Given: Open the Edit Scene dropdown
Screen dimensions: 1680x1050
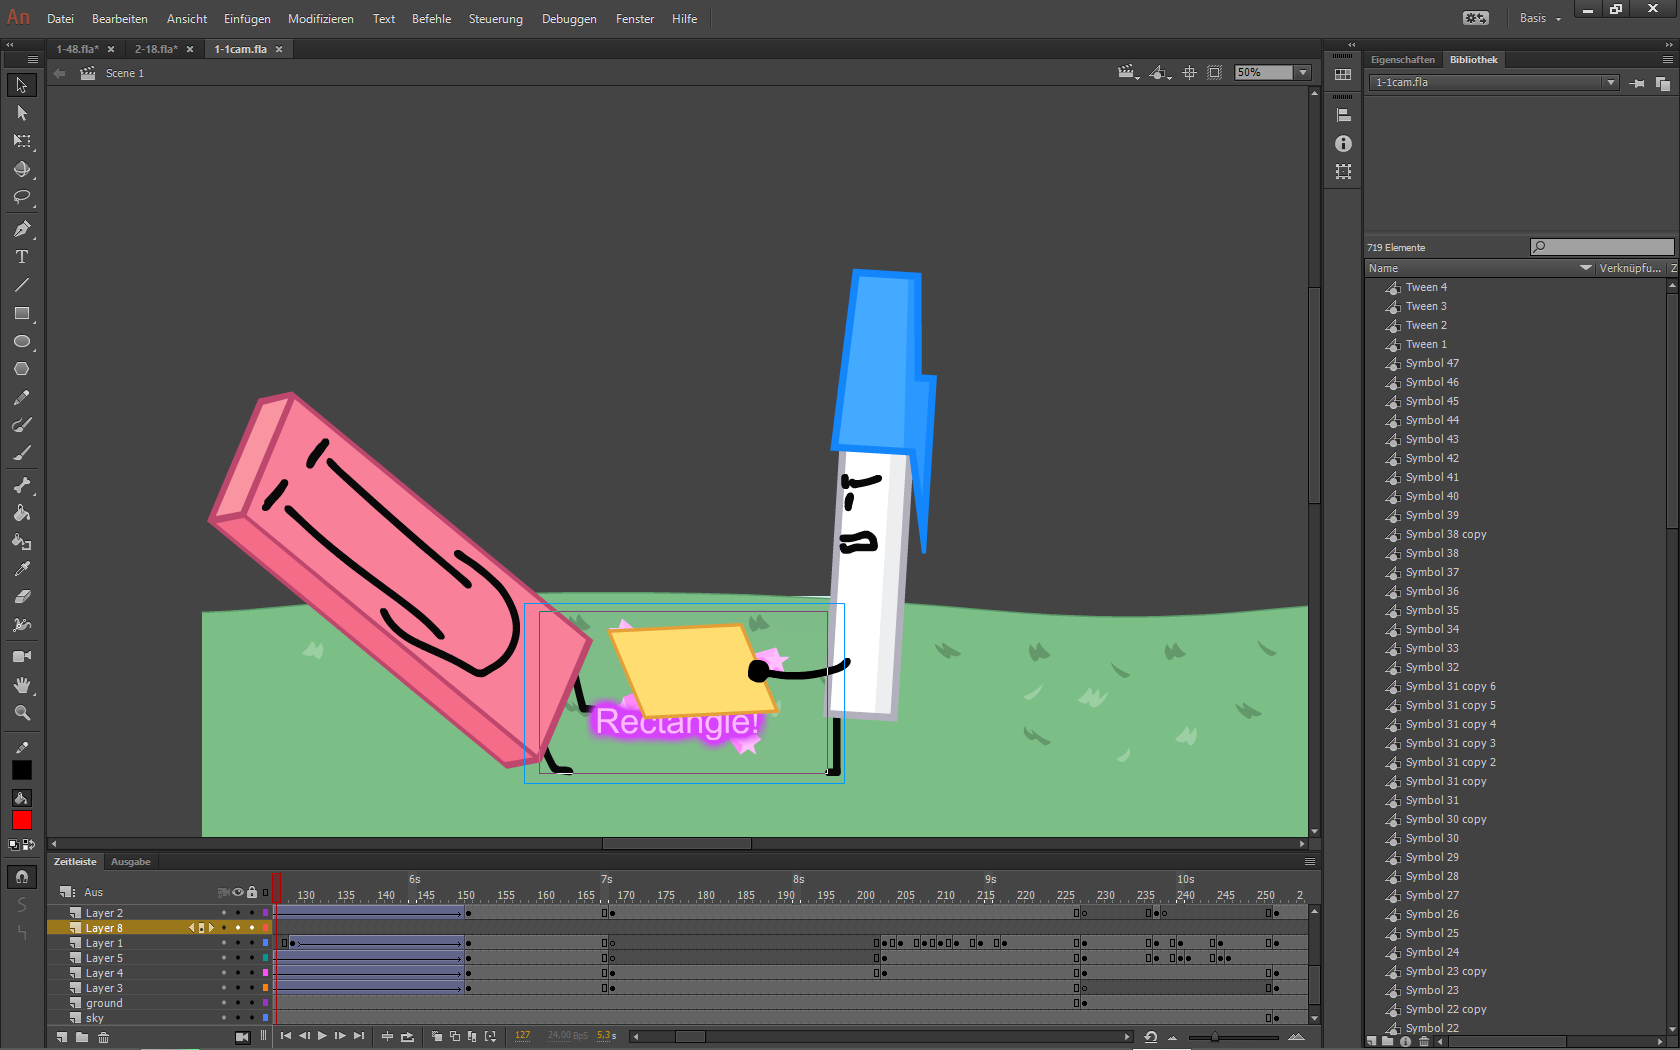Looking at the screenshot, I should click(x=1129, y=73).
